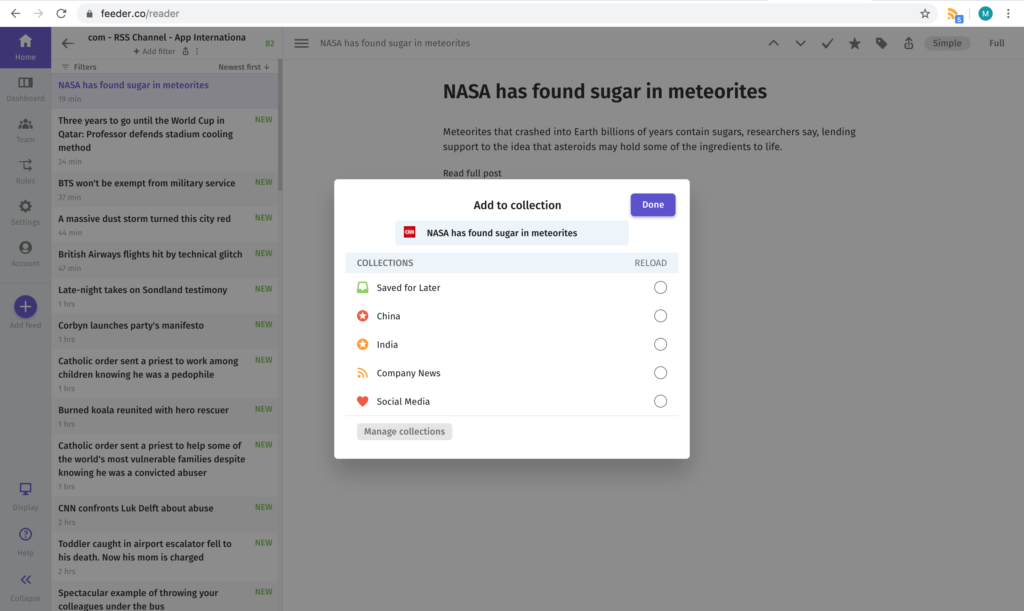This screenshot has width=1024, height=611.
Task: Select the China collection radio button
Action: pyautogui.click(x=660, y=316)
